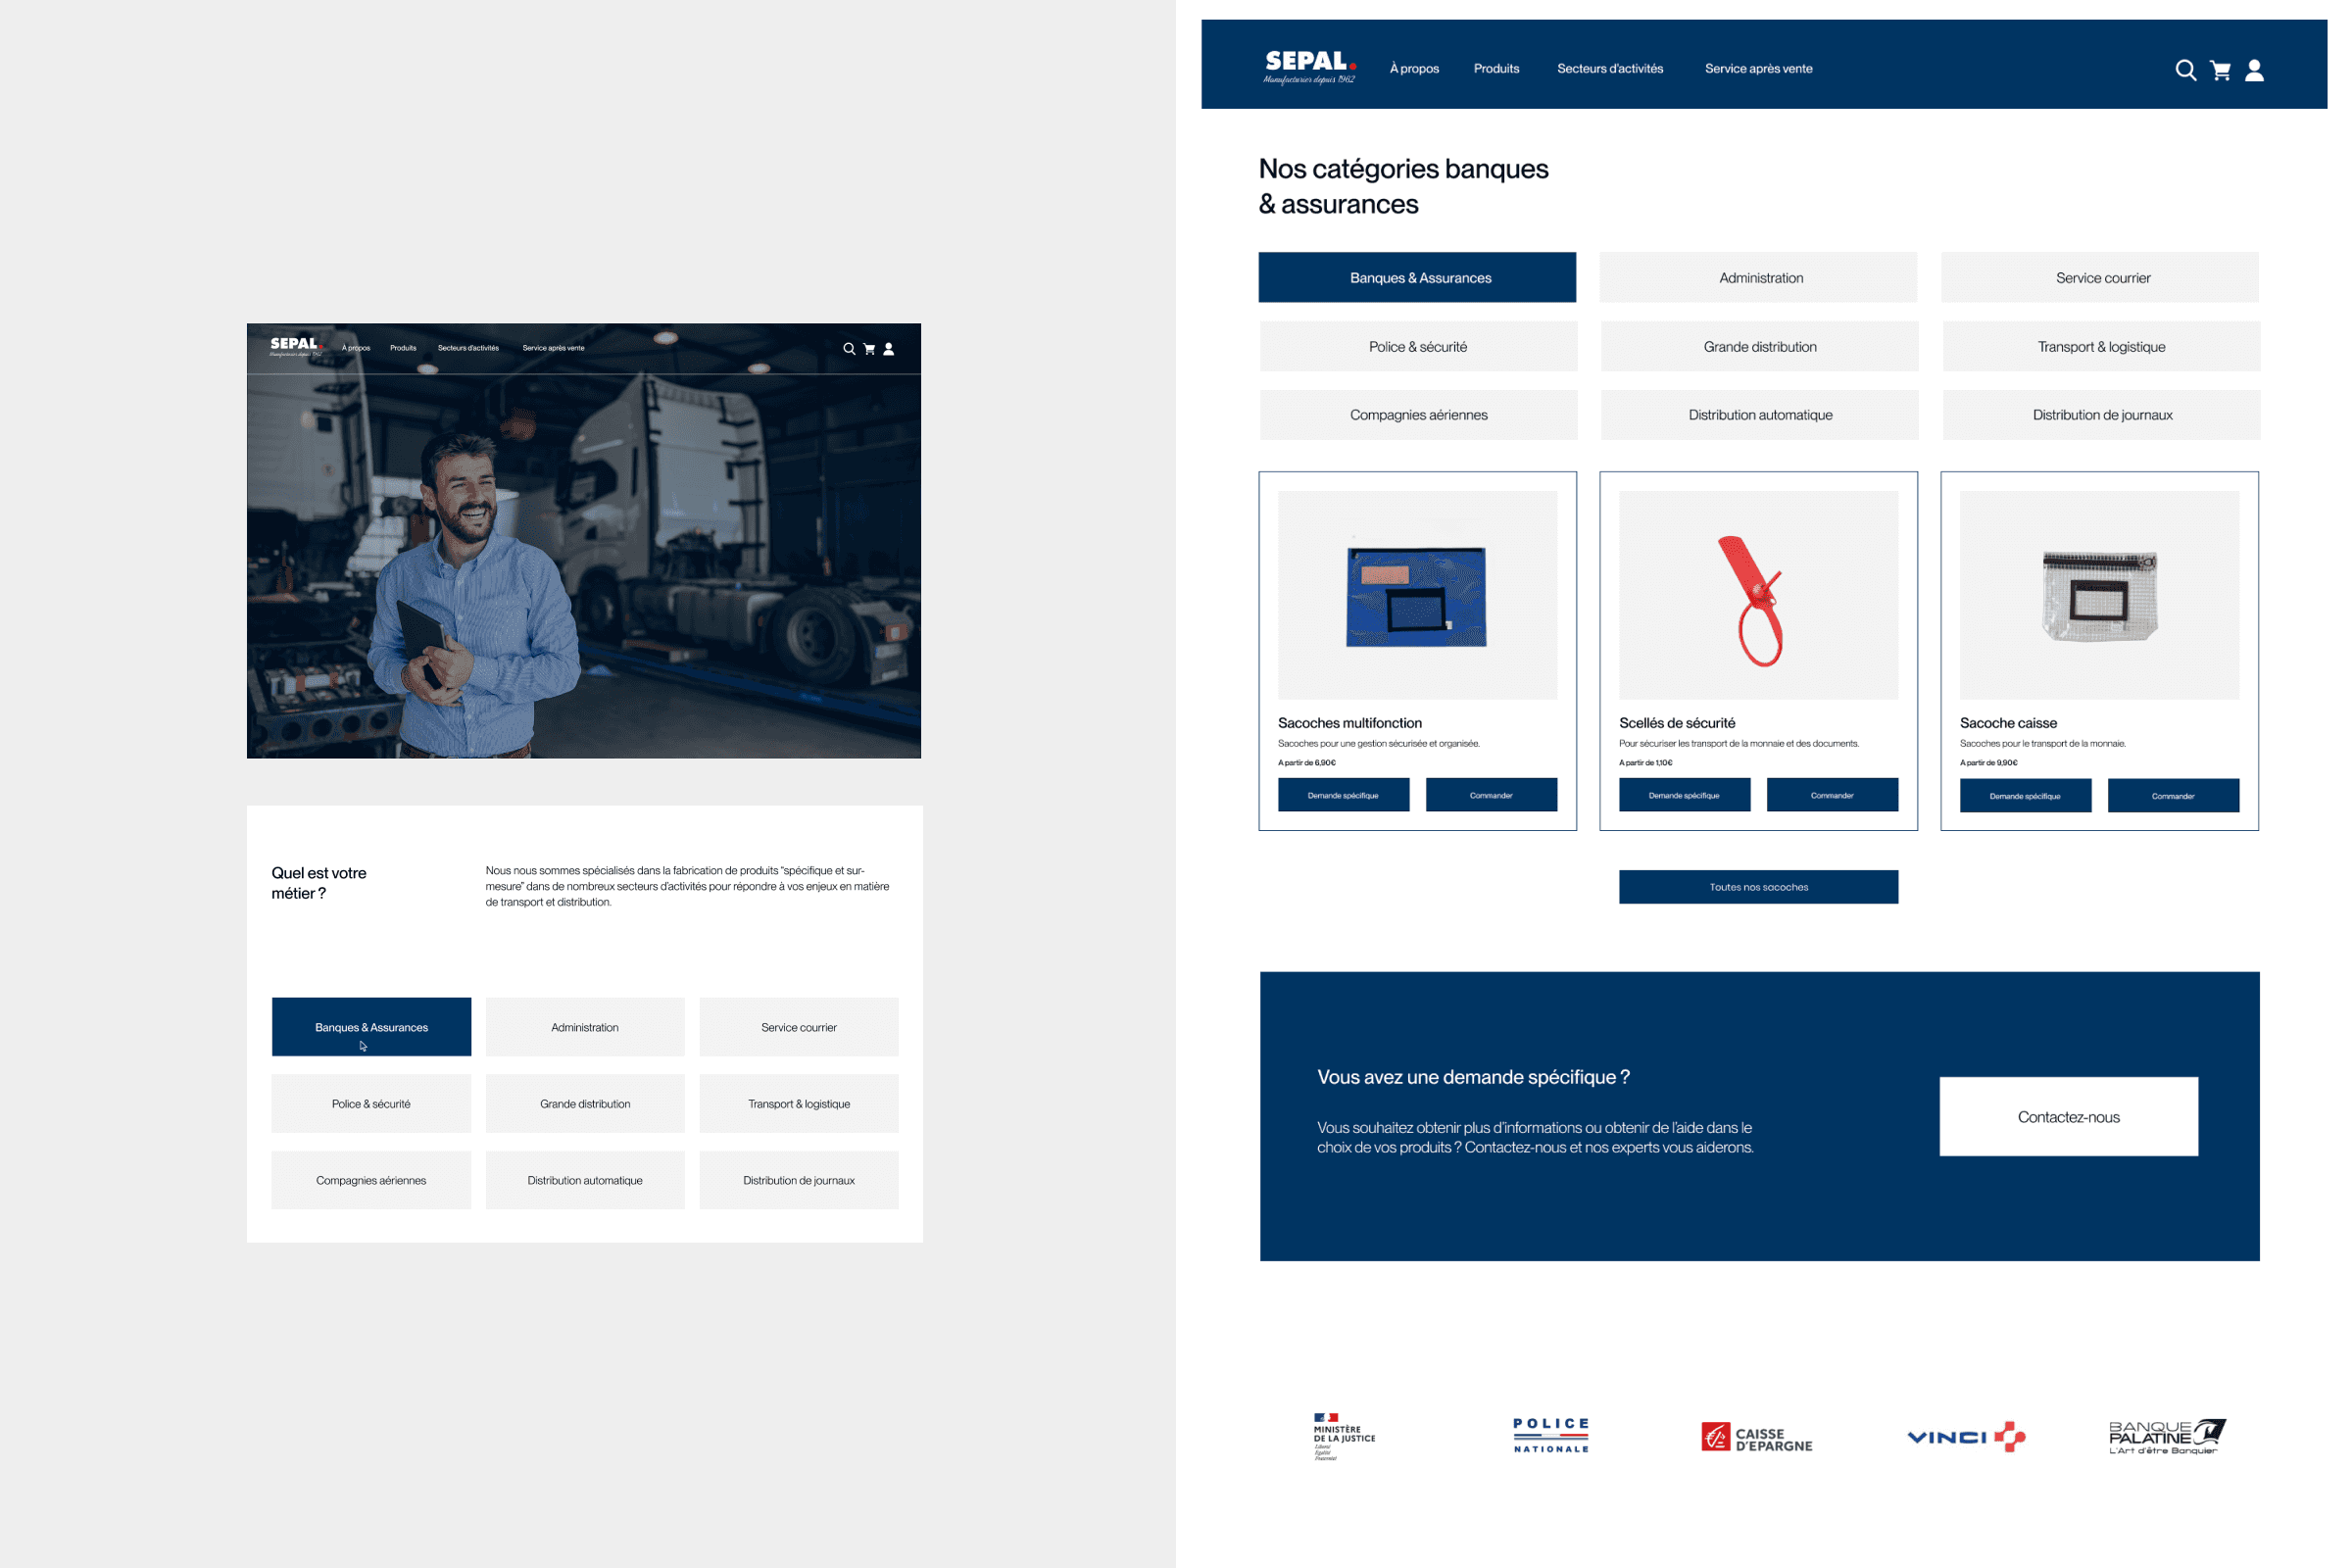Click the user account icon in large header
Viewport: 2352px width, 1568px height.
pyautogui.click(x=2254, y=70)
